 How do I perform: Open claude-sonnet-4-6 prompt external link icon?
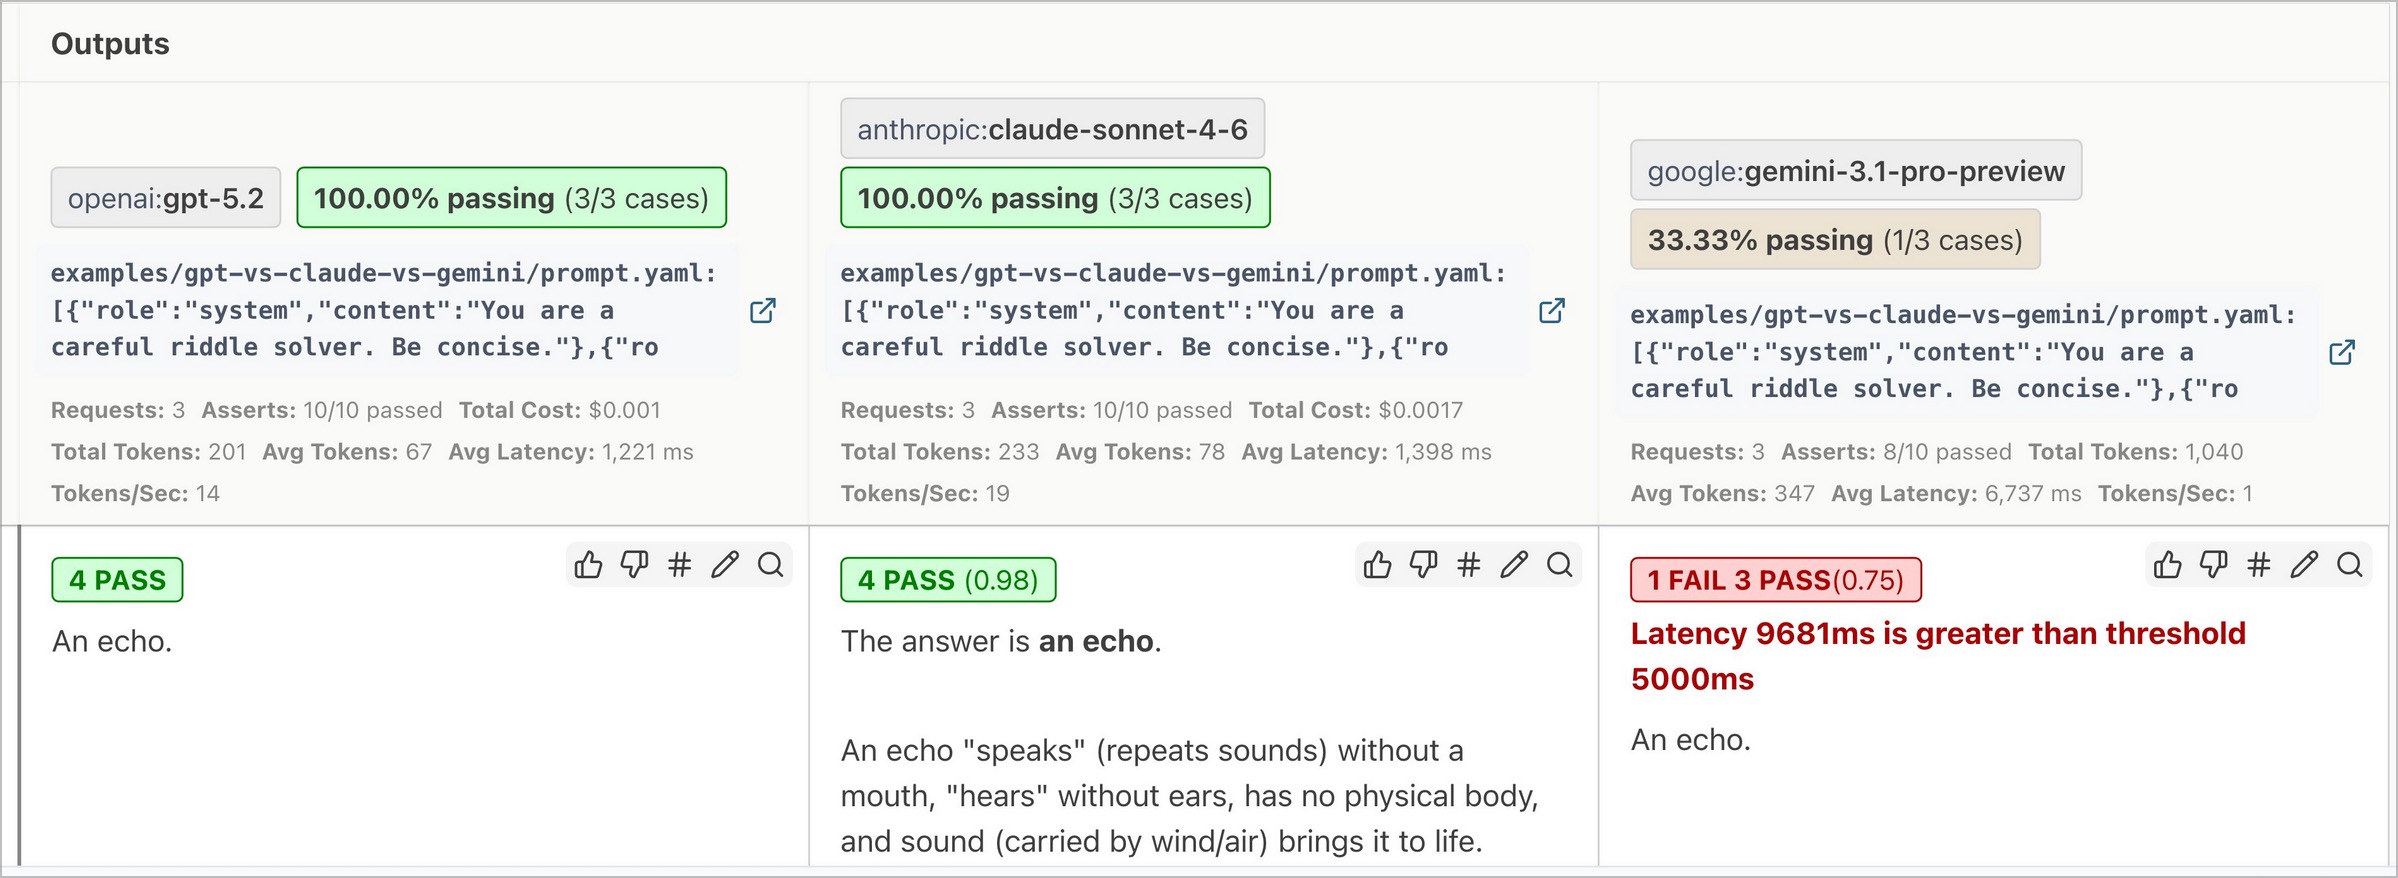coord(1551,311)
